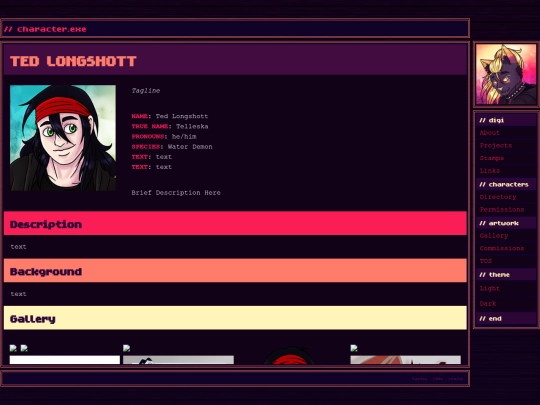Open the artwork Gallery sidebar link
Image resolution: width=540 pixels, height=405 pixels.
(494, 236)
